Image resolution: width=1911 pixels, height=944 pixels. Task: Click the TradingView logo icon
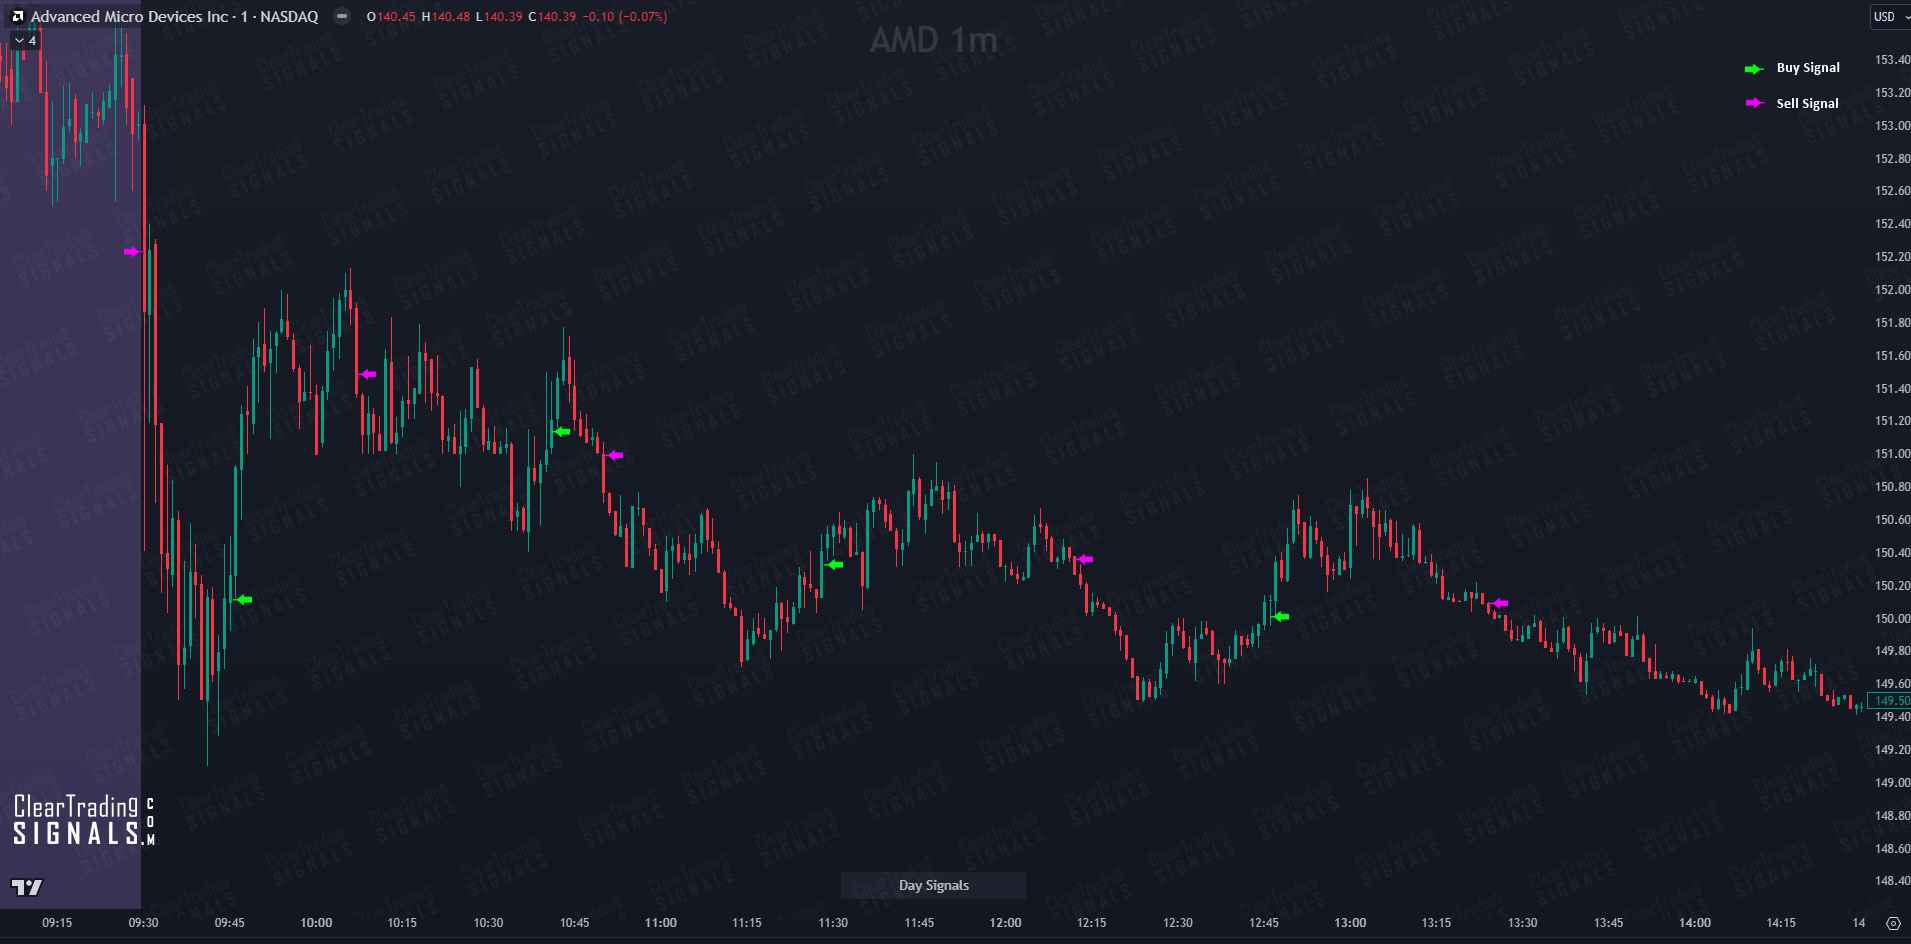[x=27, y=887]
